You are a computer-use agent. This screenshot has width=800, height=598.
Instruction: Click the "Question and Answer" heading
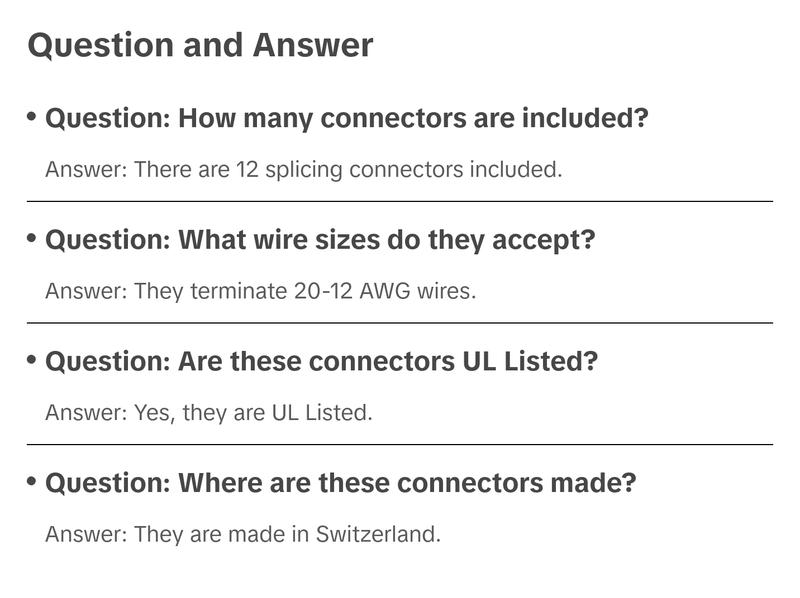tap(200, 45)
